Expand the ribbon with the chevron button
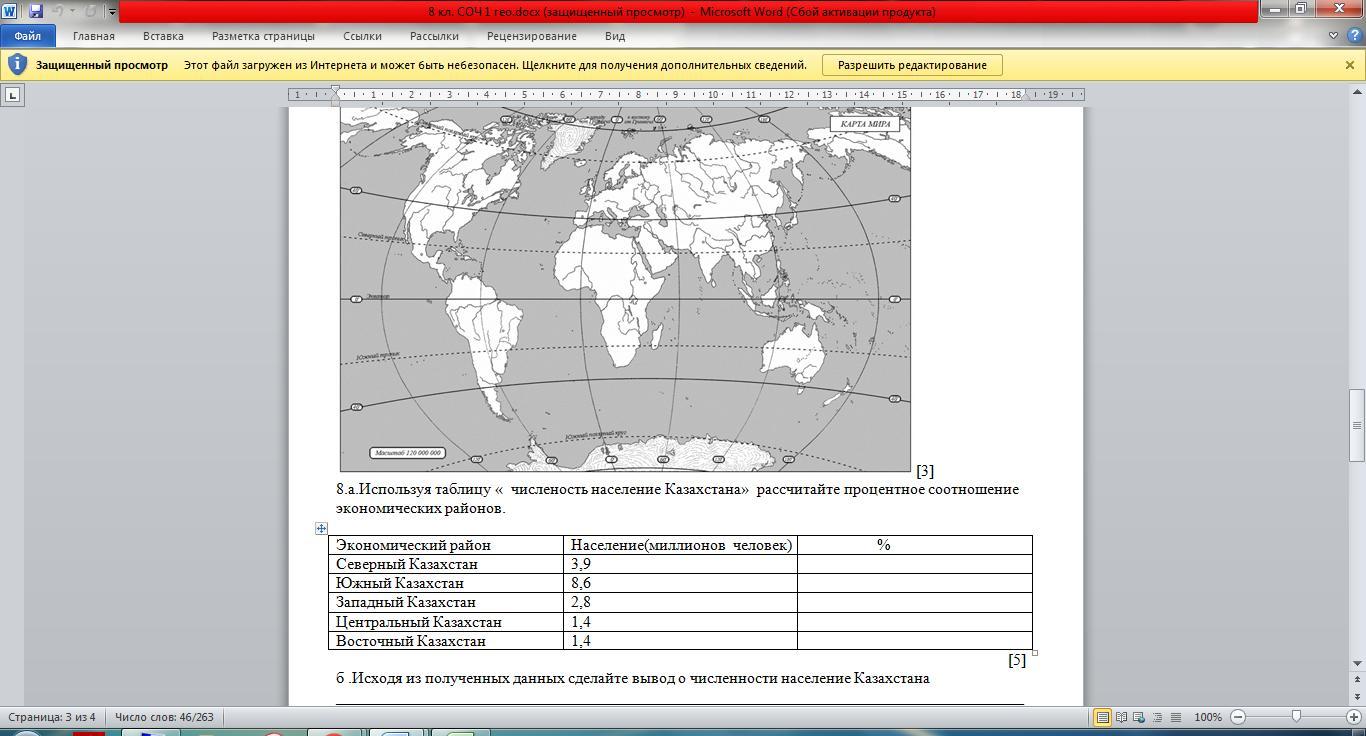Image resolution: width=1366 pixels, height=736 pixels. (x=1333, y=36)
